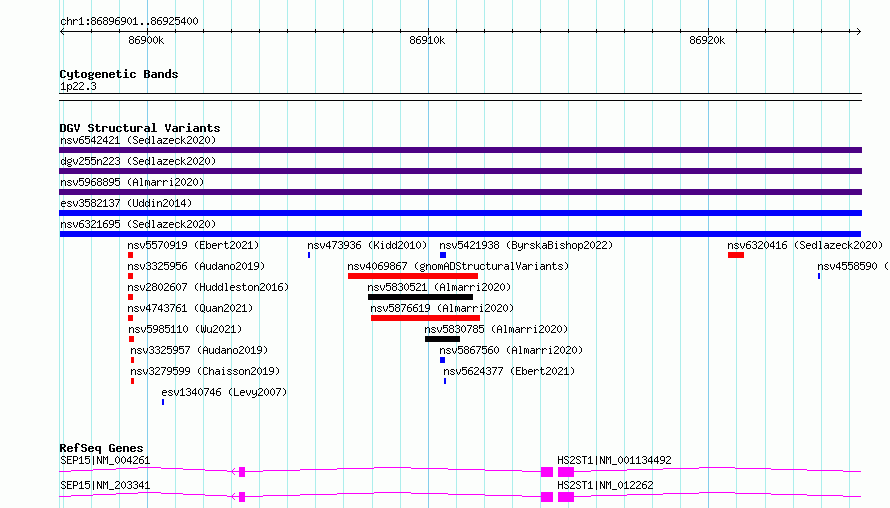Viewport: 890px width, 508px height.
Task: Click the red marker under nsv2802607
Action: click(x=131, y=297)
